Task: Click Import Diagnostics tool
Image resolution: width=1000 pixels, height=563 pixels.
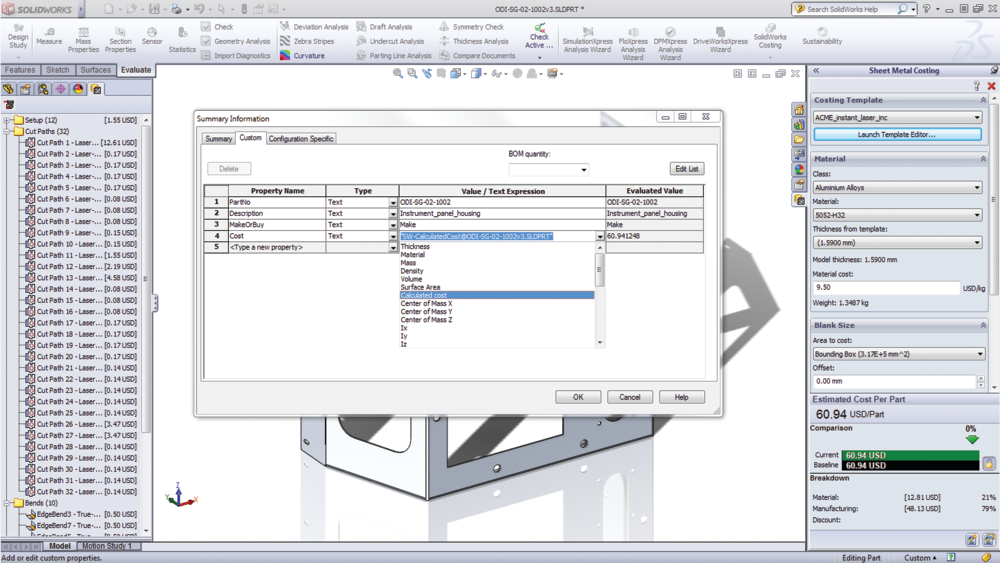Action: [235, 55]
